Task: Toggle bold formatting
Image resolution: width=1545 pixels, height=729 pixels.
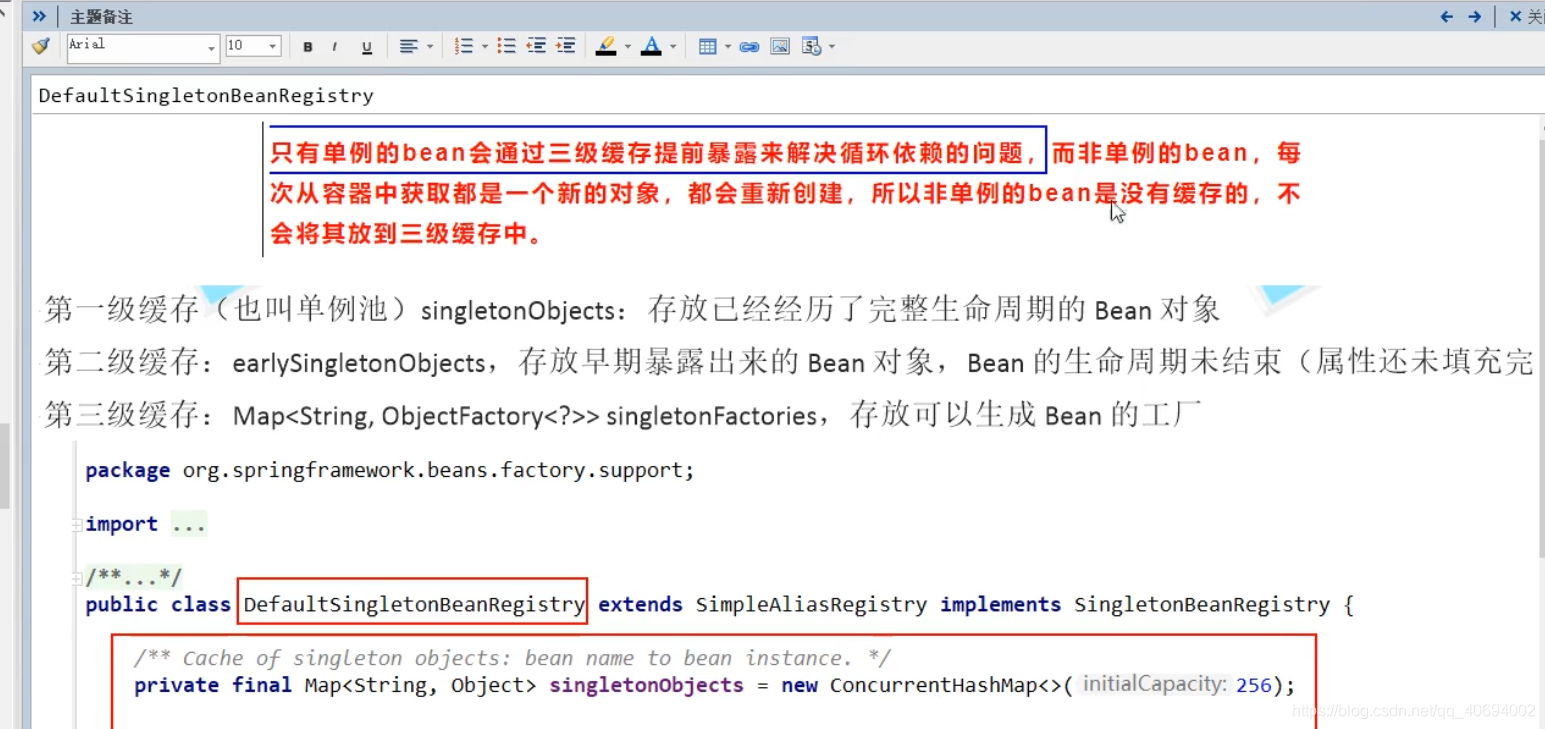Action: [x=308, y=47]
